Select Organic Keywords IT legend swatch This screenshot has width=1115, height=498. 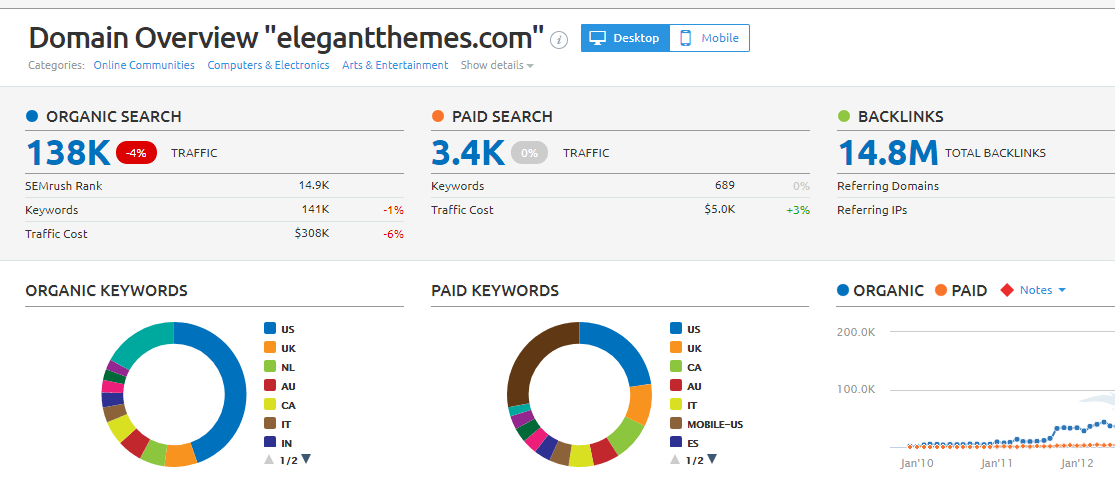[x=270, y=424]
